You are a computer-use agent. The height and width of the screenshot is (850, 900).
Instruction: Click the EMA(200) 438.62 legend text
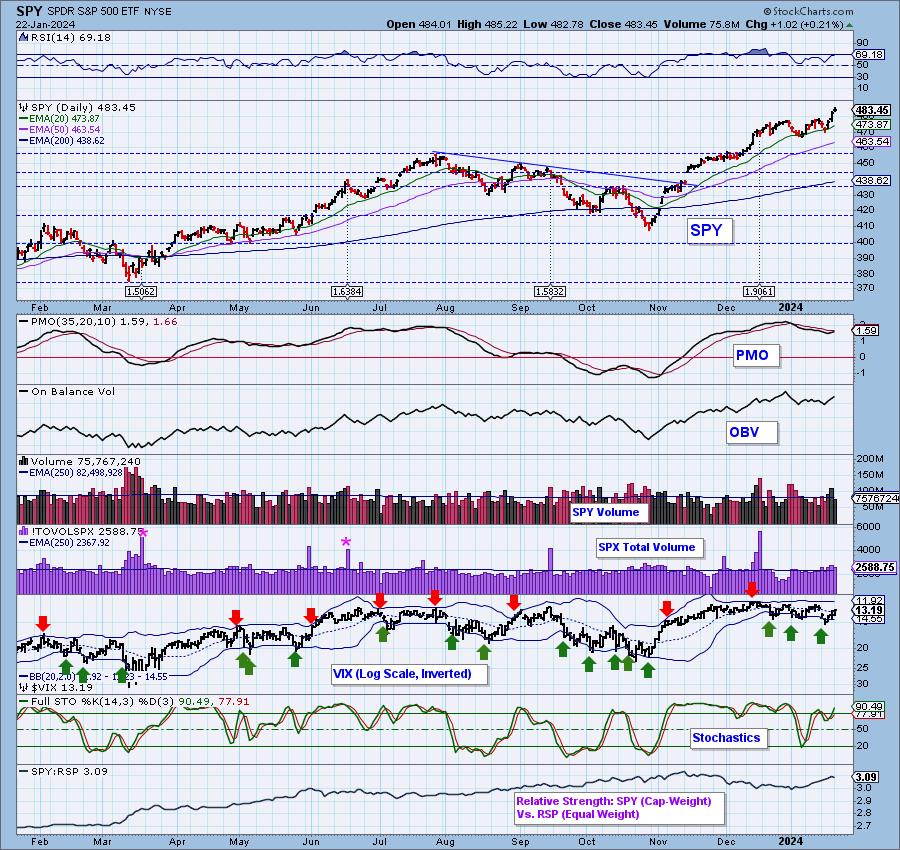(x=67, y=141)
